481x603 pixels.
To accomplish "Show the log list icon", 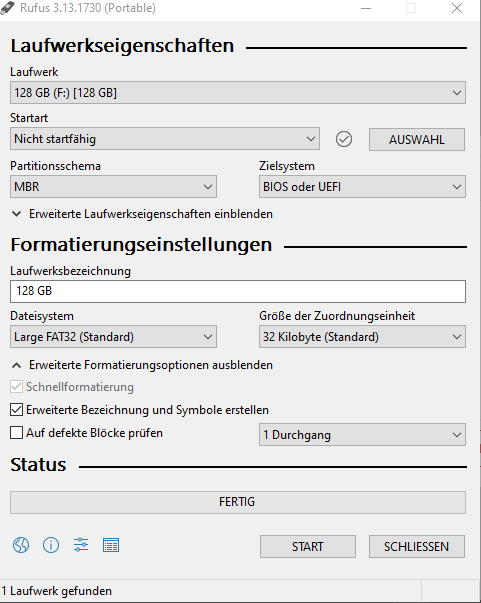I will click(x=111, y=545).
